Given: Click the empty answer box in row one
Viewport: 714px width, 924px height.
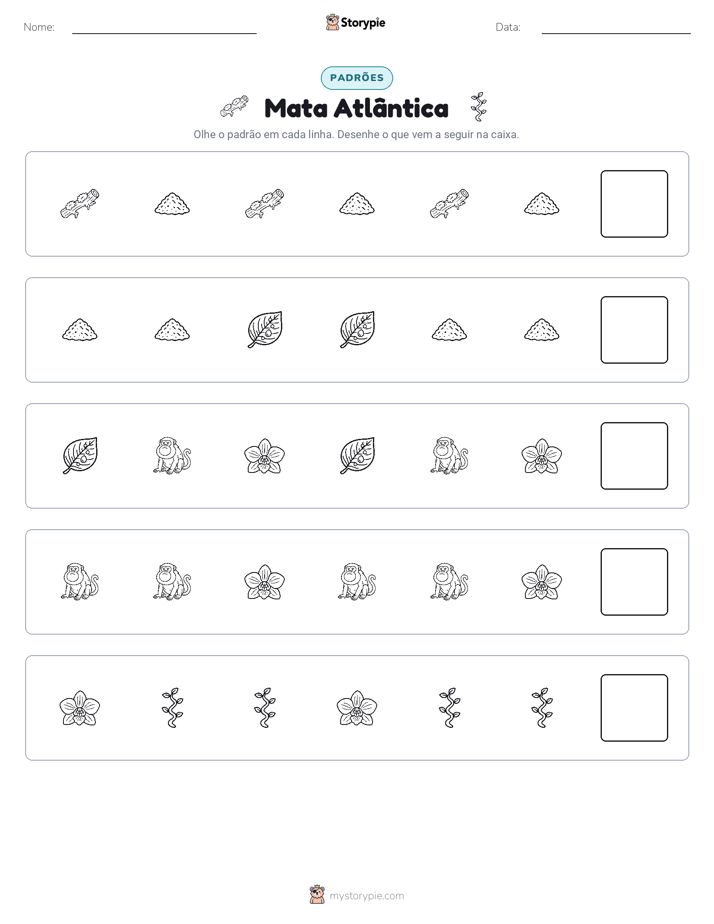Looking at the screenshot, I should 634,204.
